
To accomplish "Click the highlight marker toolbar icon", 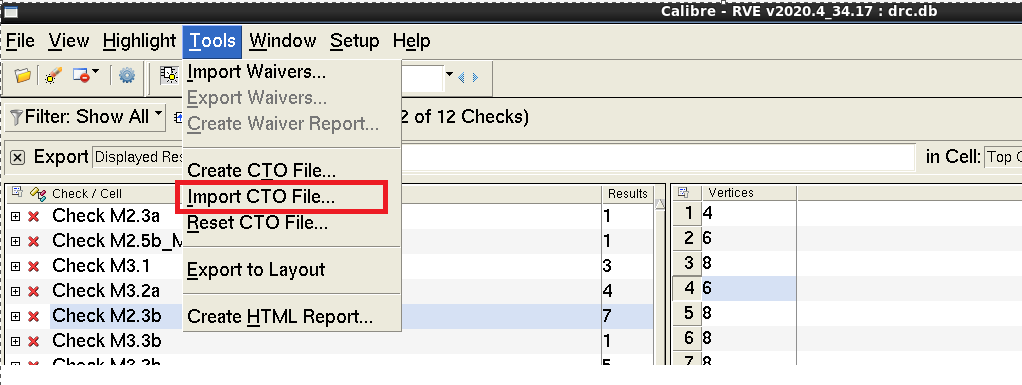I will coord(53,76).
